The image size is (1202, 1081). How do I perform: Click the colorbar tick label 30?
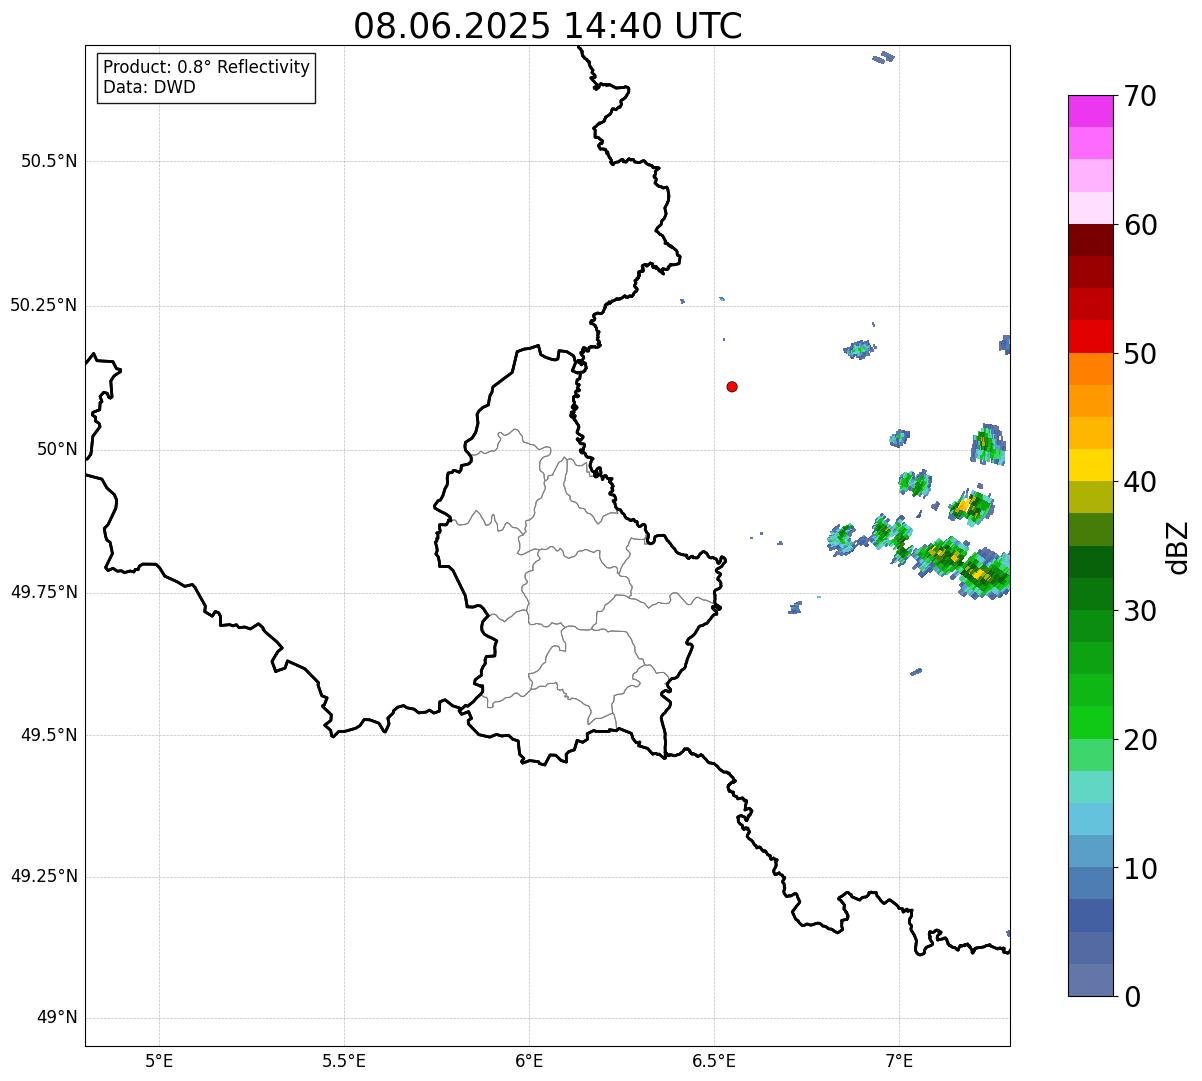[x=1140, y=611]
